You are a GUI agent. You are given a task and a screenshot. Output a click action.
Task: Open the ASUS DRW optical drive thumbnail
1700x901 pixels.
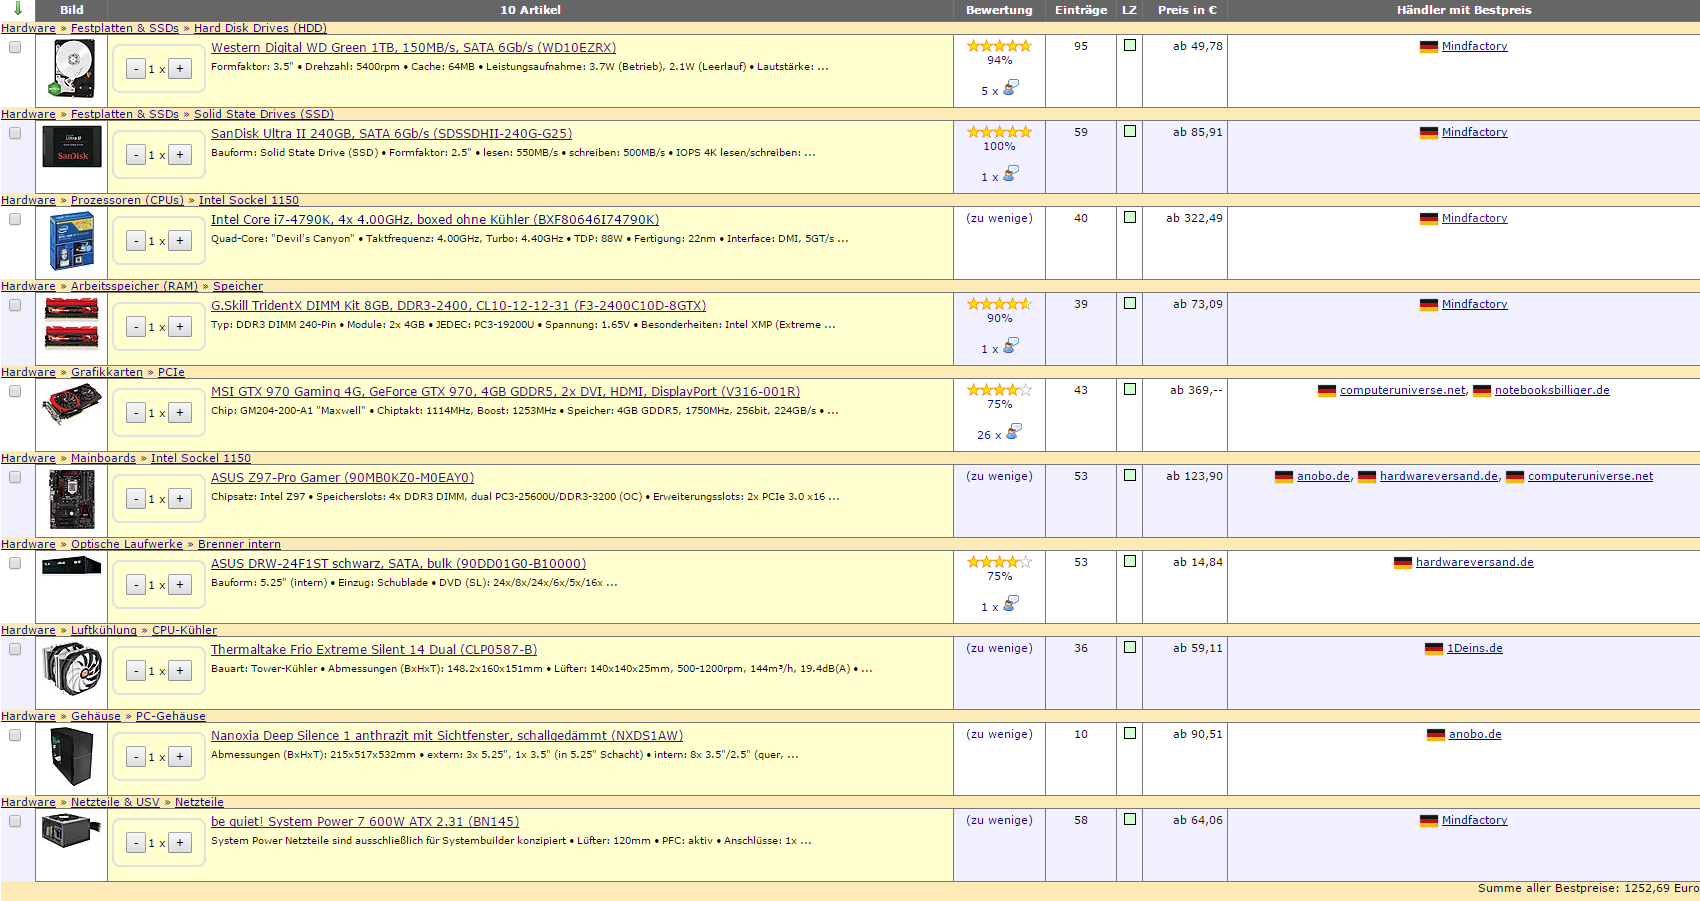click(x=72, y=565)
